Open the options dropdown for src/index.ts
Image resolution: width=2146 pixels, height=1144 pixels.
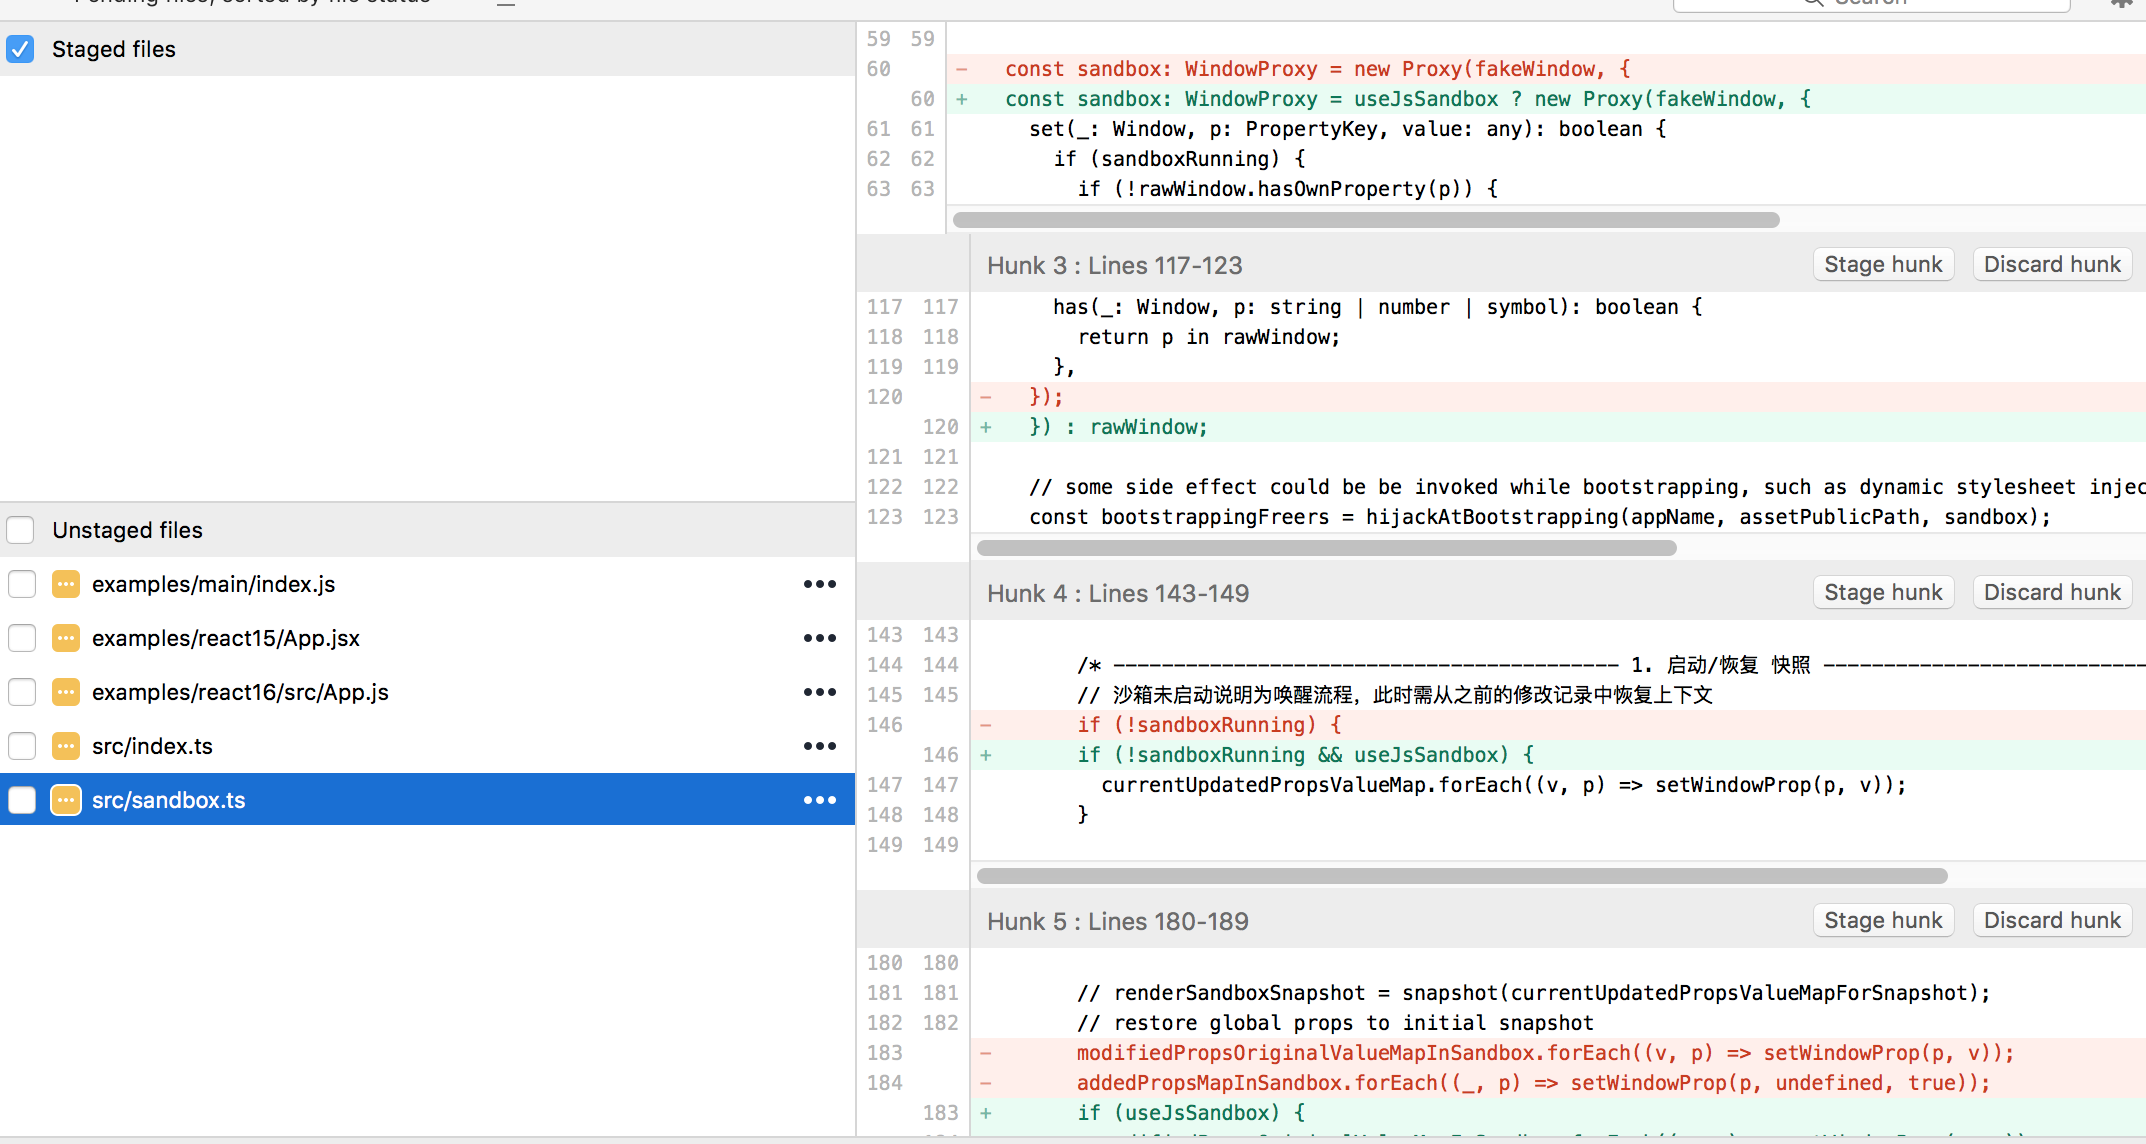pyautogui.click(x=819, y=746)
